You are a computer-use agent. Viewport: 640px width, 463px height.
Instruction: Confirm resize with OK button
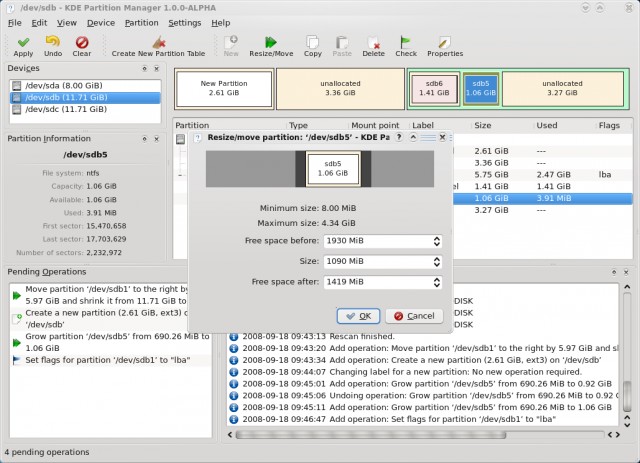359,315
